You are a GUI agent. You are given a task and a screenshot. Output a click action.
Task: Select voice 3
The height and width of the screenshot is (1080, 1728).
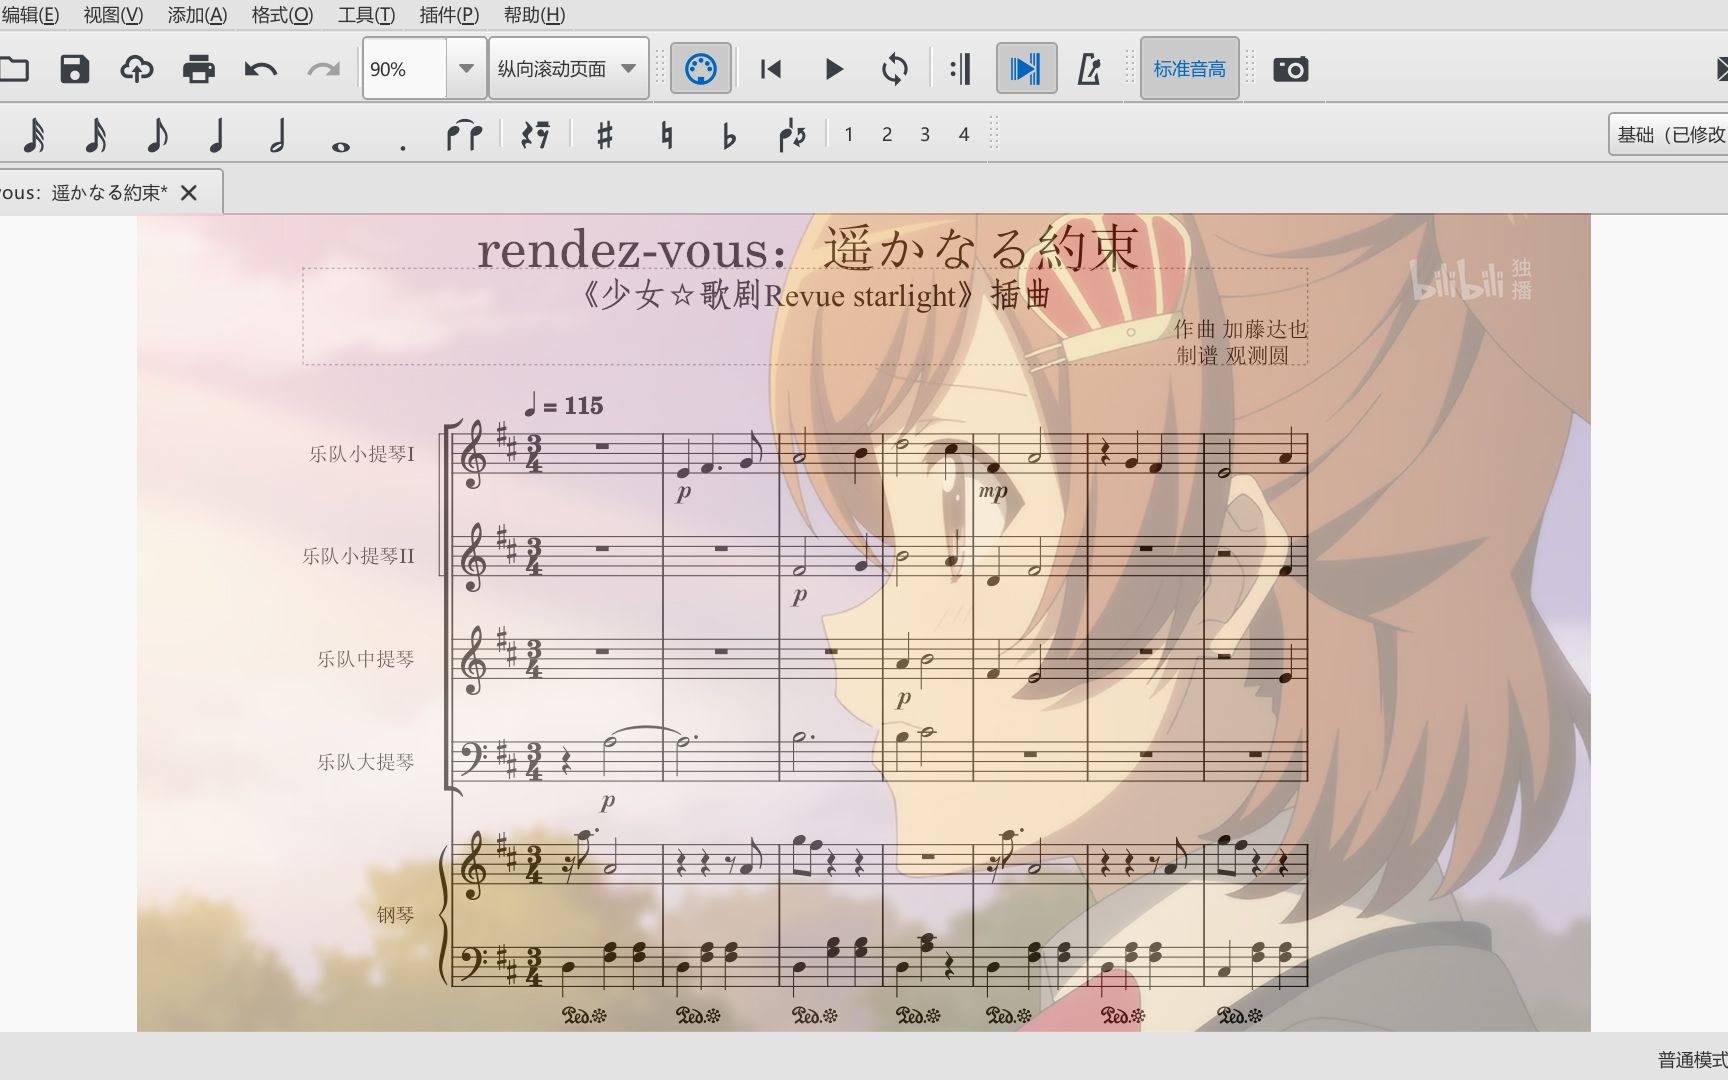coord(925,134)
